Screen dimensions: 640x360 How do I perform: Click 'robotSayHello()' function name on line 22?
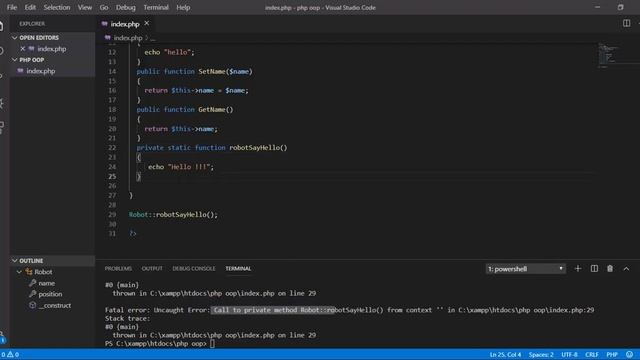pyautogui.click(x=258, y=147)
